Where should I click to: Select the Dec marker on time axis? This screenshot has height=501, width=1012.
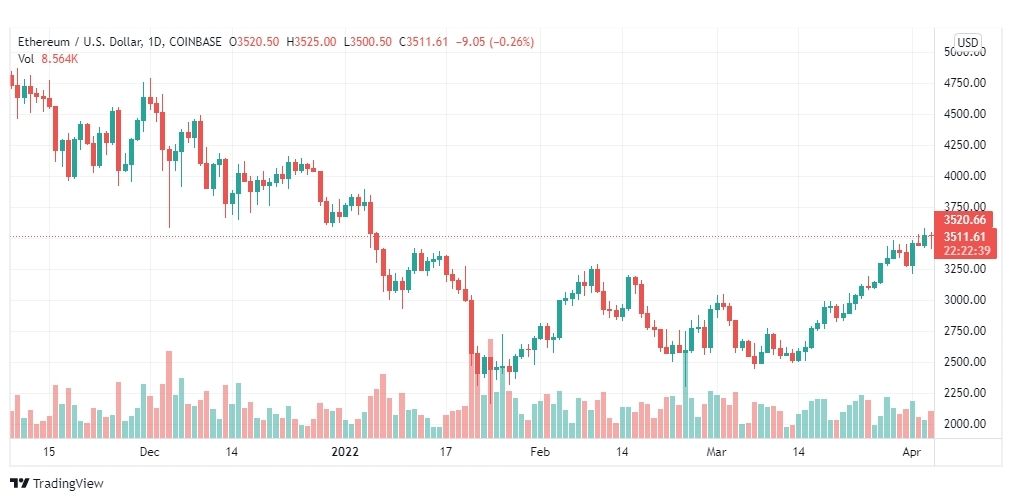pyautogui.click(x=149, y=452)
